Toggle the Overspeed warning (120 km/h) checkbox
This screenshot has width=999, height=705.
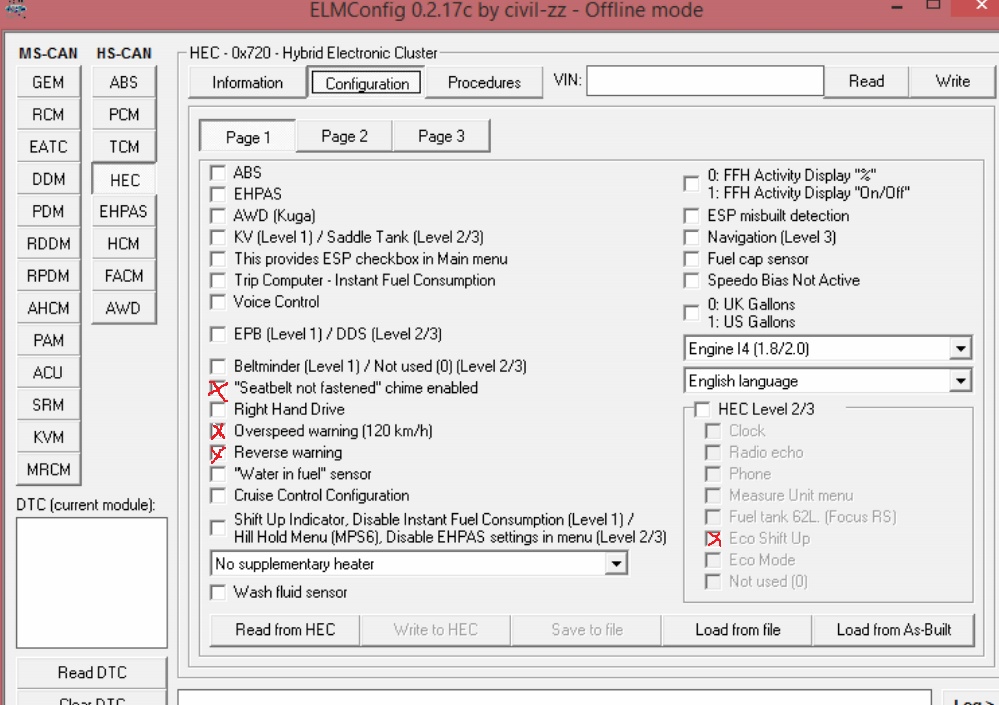coord(218,431)
